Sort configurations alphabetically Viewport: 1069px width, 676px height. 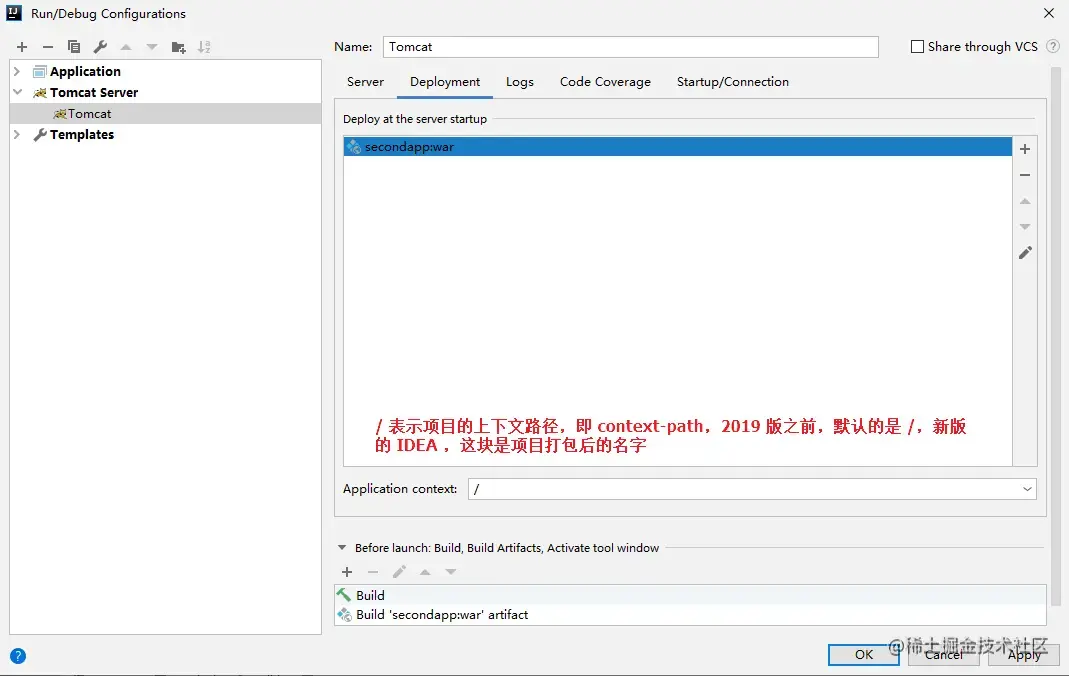[x=204, y=47]
